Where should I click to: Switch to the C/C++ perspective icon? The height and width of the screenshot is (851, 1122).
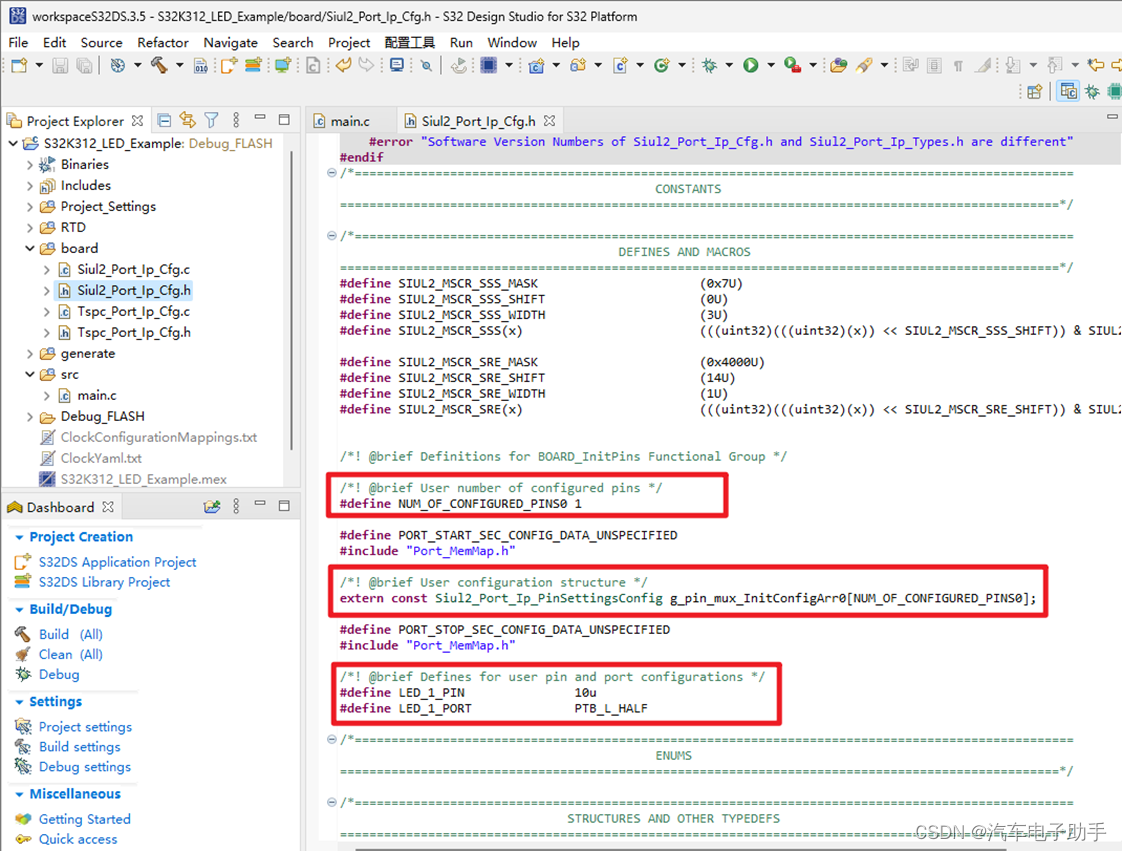coord(1068,92)
